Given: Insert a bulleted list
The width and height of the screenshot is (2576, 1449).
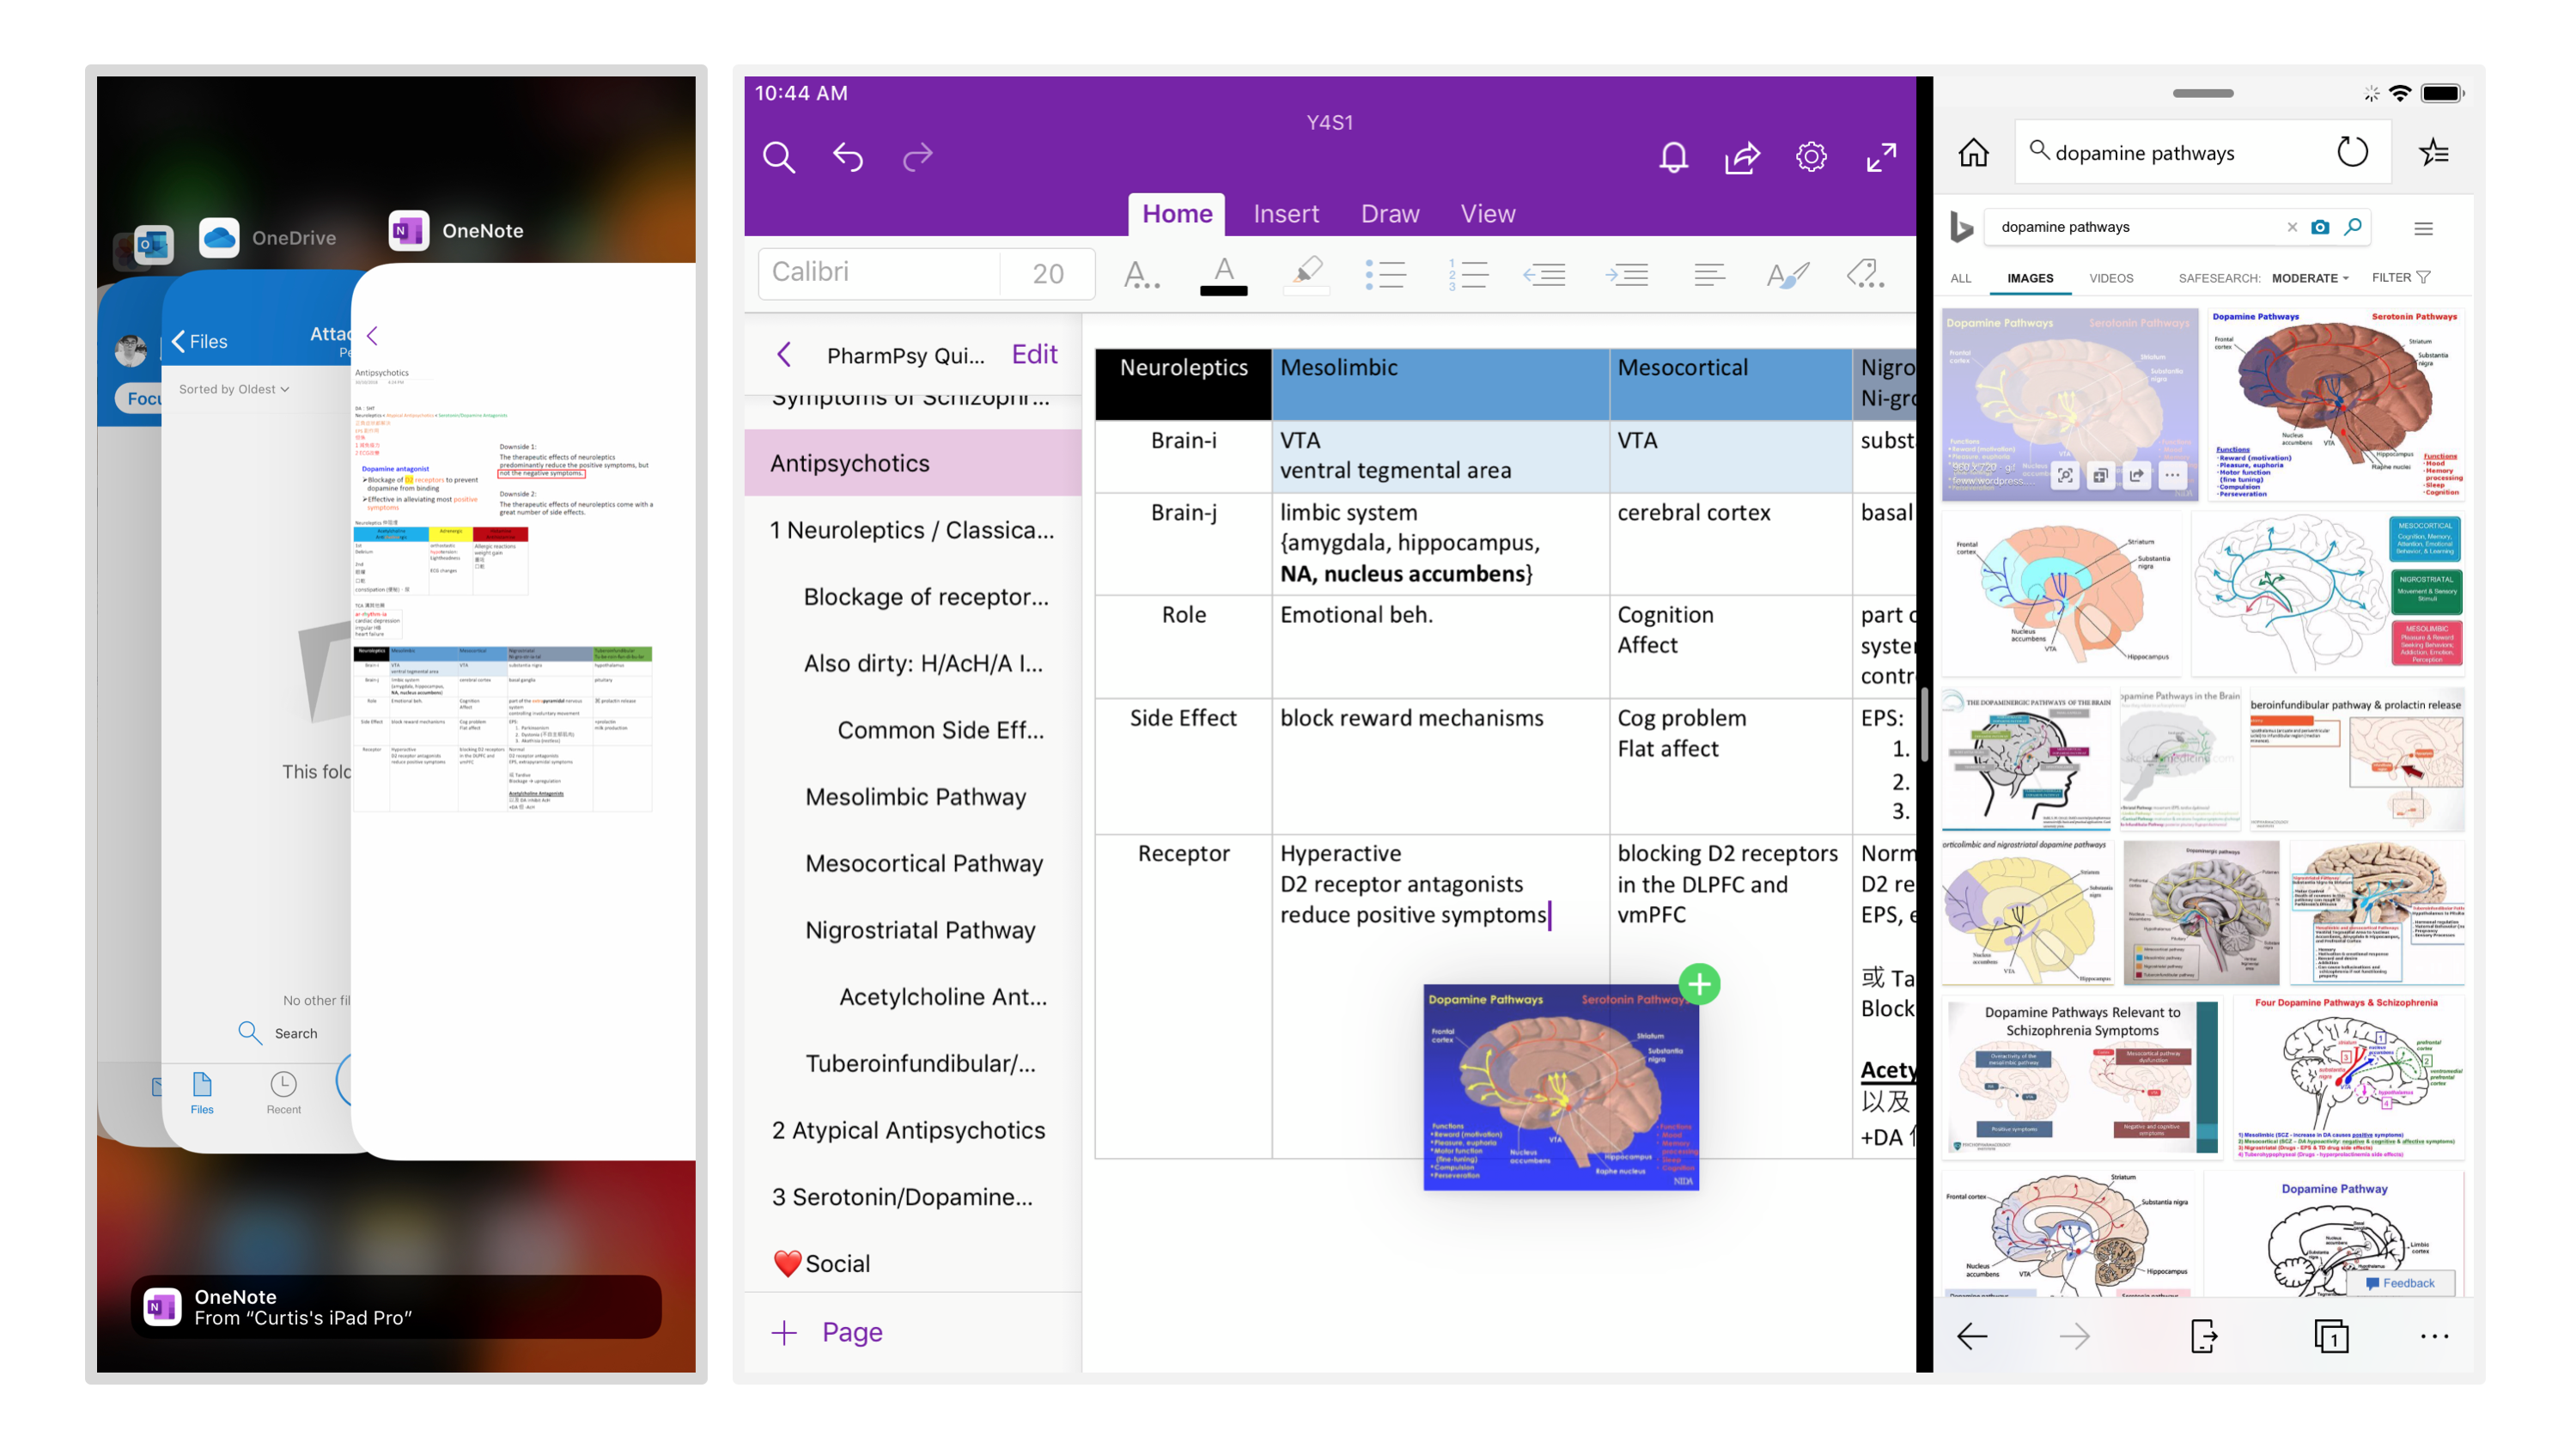Looking at the screenshot, I should [1385, 273].
